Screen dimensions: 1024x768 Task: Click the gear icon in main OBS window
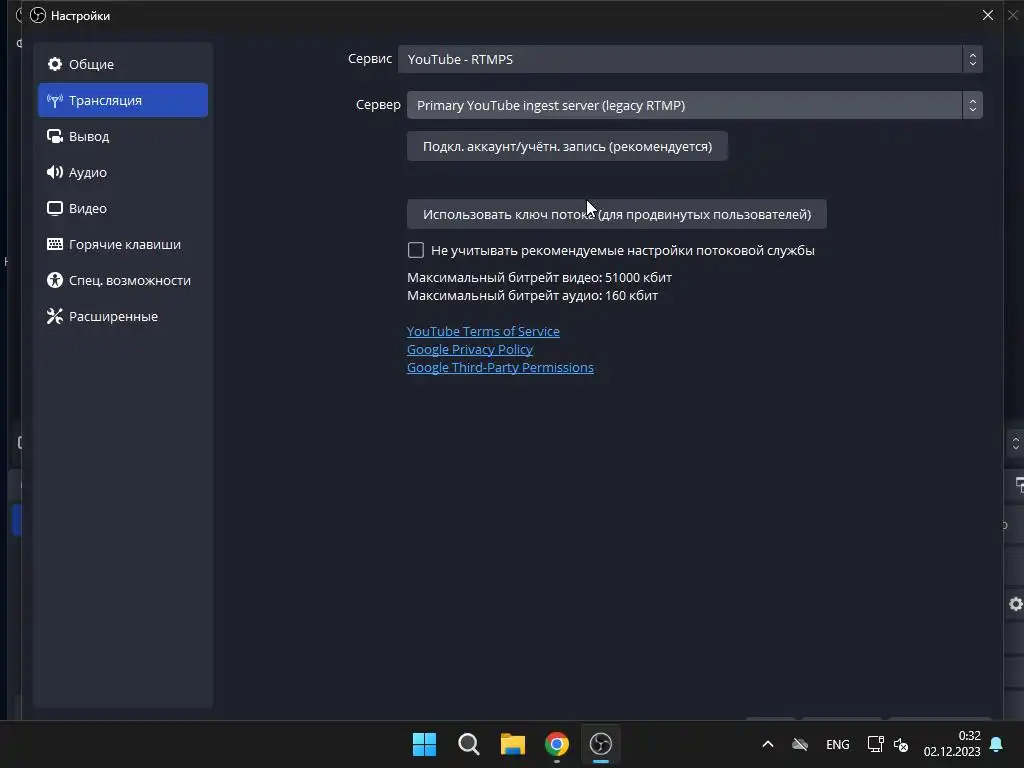click(x=1016, y=604)
